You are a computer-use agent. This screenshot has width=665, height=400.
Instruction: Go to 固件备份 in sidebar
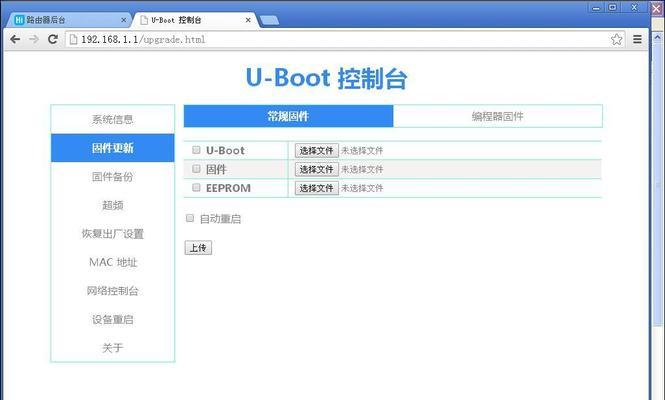click(x=112, y=176)
